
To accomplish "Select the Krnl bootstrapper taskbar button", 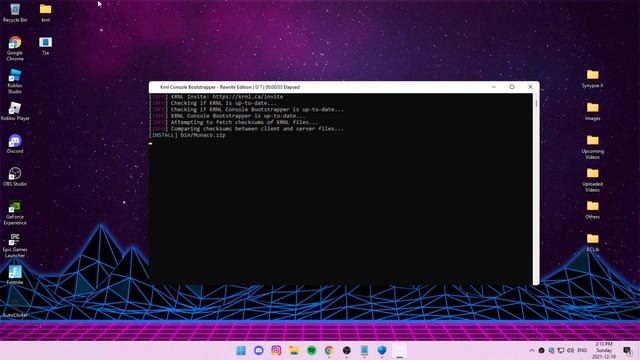I will click(x=400, y=350).
